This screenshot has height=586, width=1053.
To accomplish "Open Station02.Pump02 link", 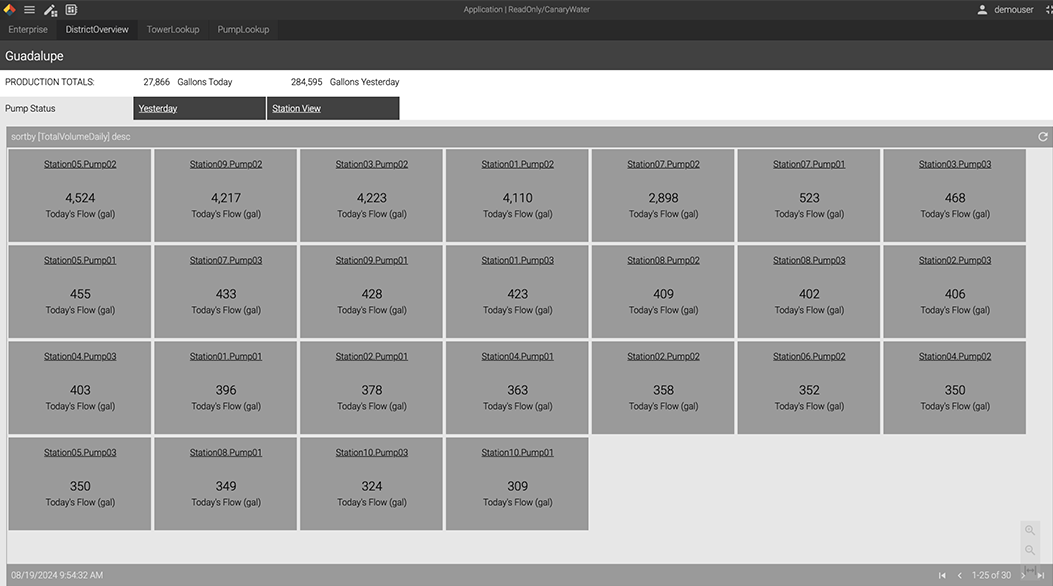I will [x=663, y=356].
